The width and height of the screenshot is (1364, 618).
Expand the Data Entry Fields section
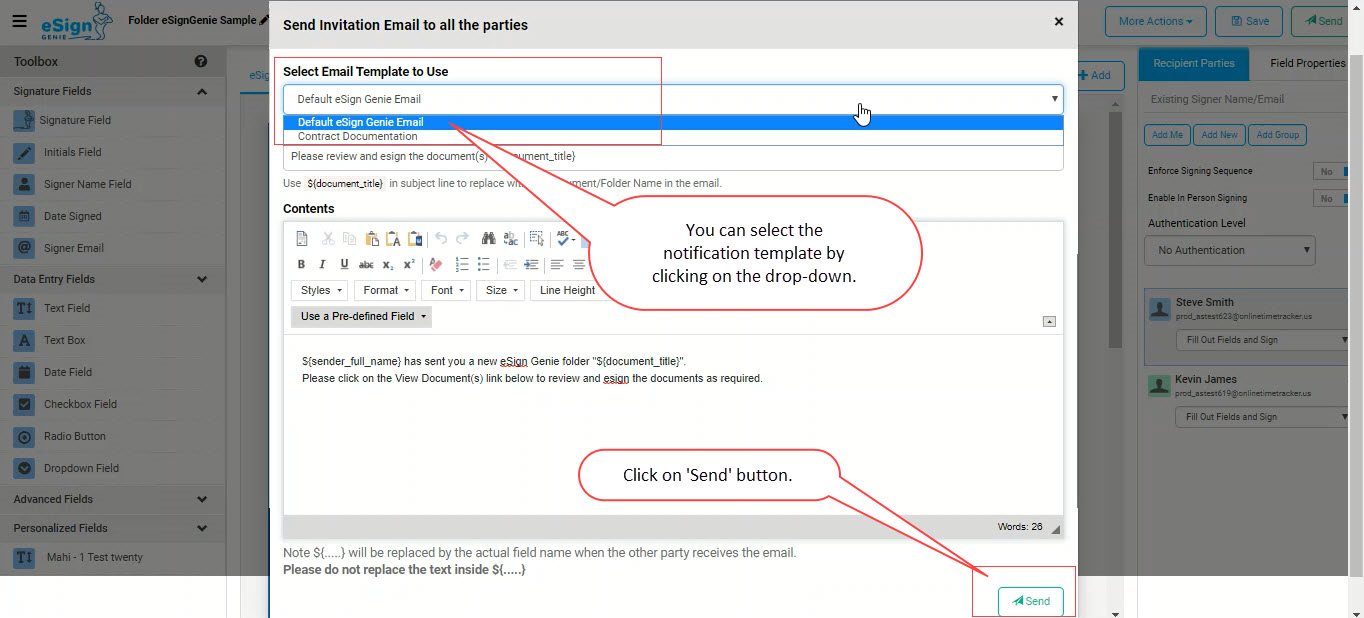(x=202, y=280)
